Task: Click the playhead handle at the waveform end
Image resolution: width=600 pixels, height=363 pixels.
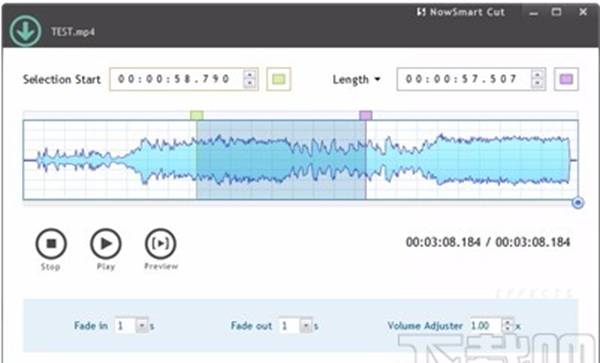Action: click(x=578, y=203)
